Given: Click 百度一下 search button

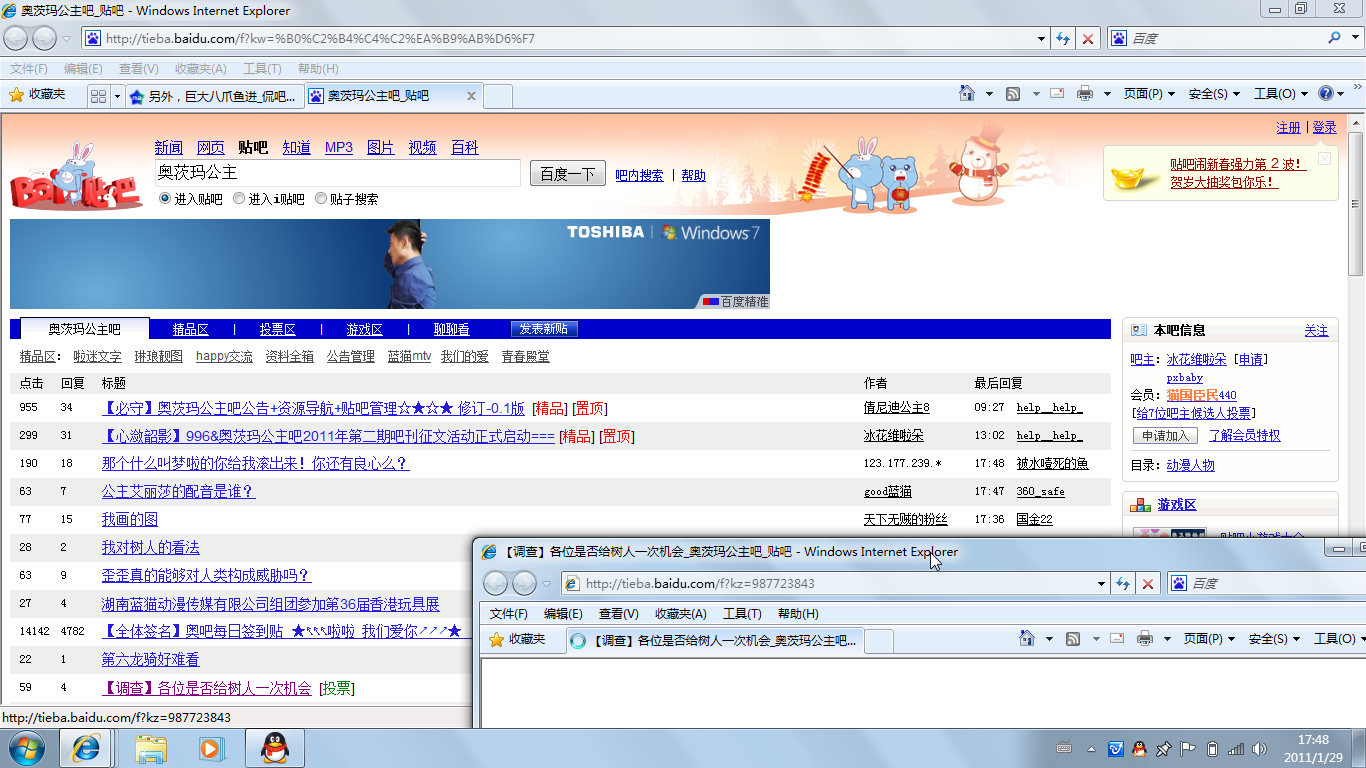Looking at the screenshot, I should point(567,174).
